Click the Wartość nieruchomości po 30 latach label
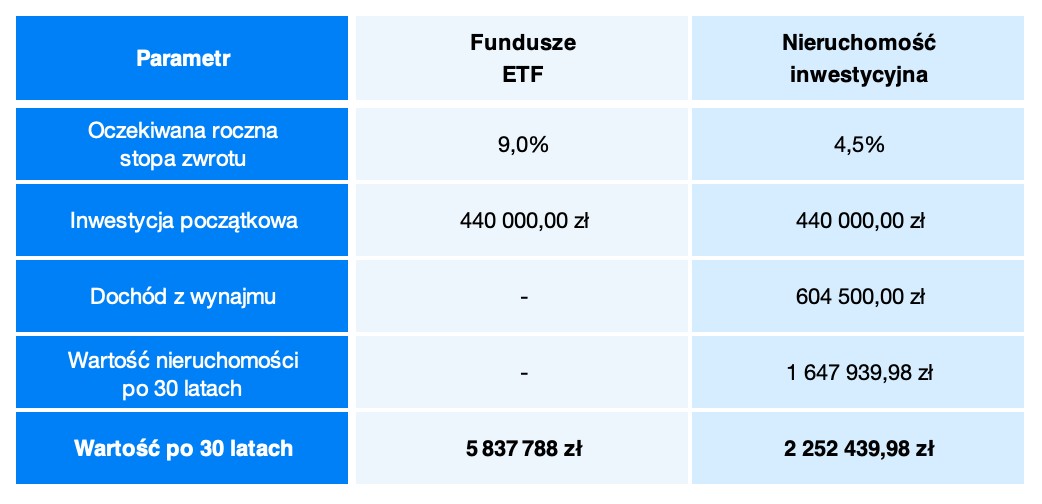The image size is (1042, 504). click(x=183, y=372)
